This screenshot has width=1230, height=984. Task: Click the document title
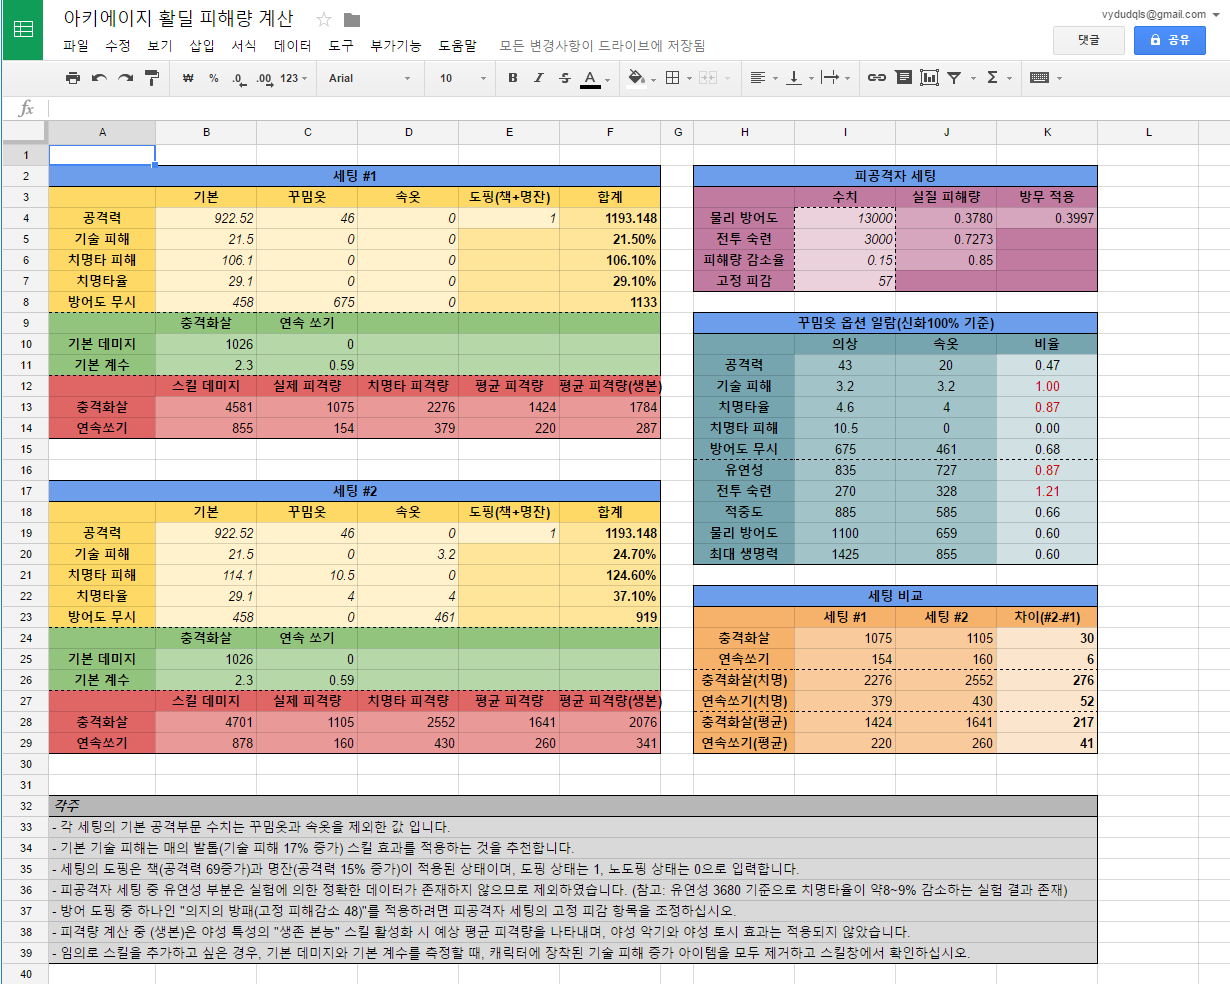click(178, 19)
